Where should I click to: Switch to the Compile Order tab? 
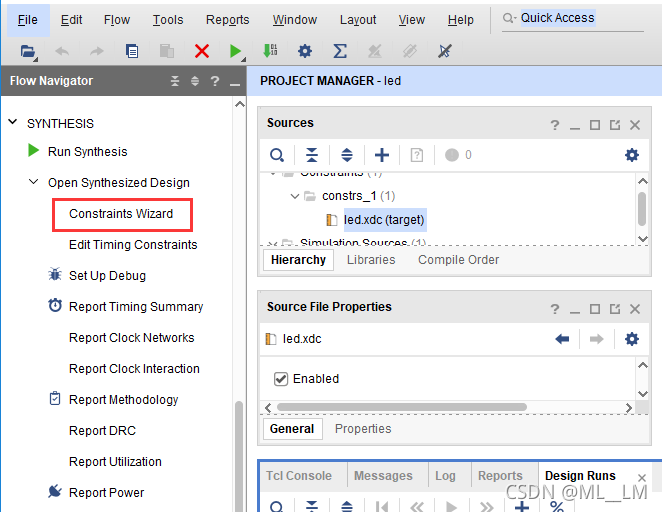point(458,260)
